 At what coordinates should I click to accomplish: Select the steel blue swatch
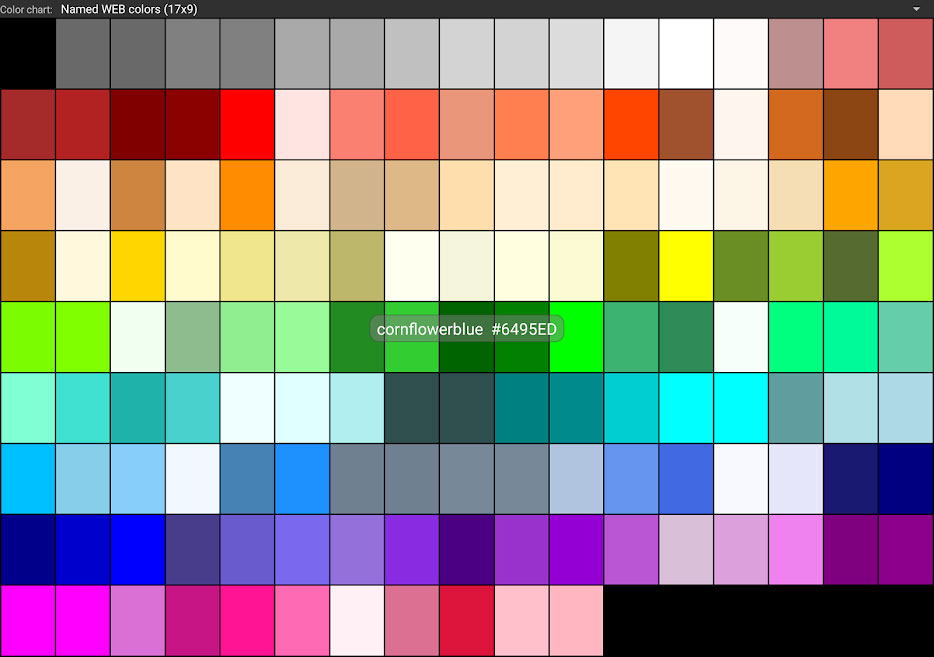coord(247,478)
